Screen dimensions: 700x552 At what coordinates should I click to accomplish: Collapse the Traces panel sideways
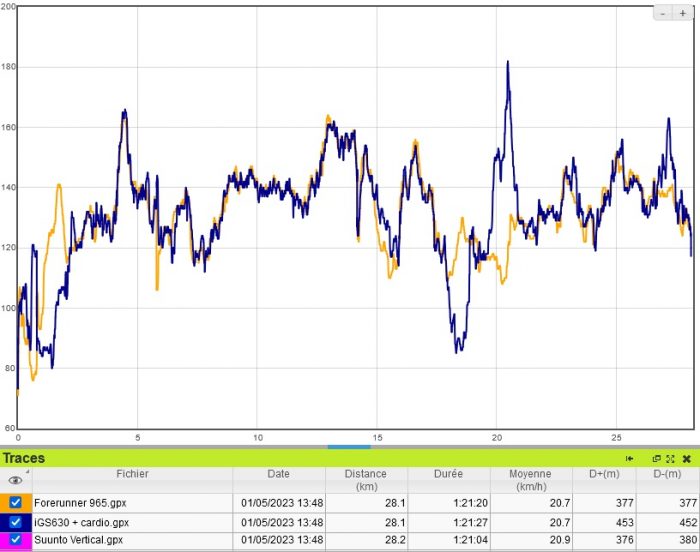pyautogui.click(x=630, y=458)
